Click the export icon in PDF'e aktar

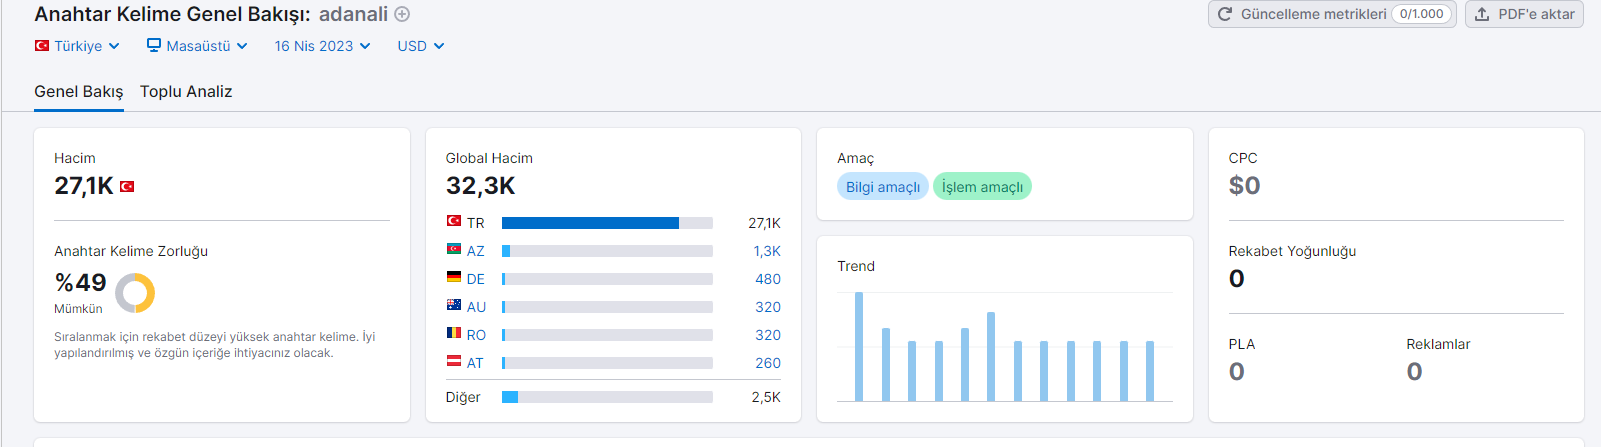coord(1482,14)
